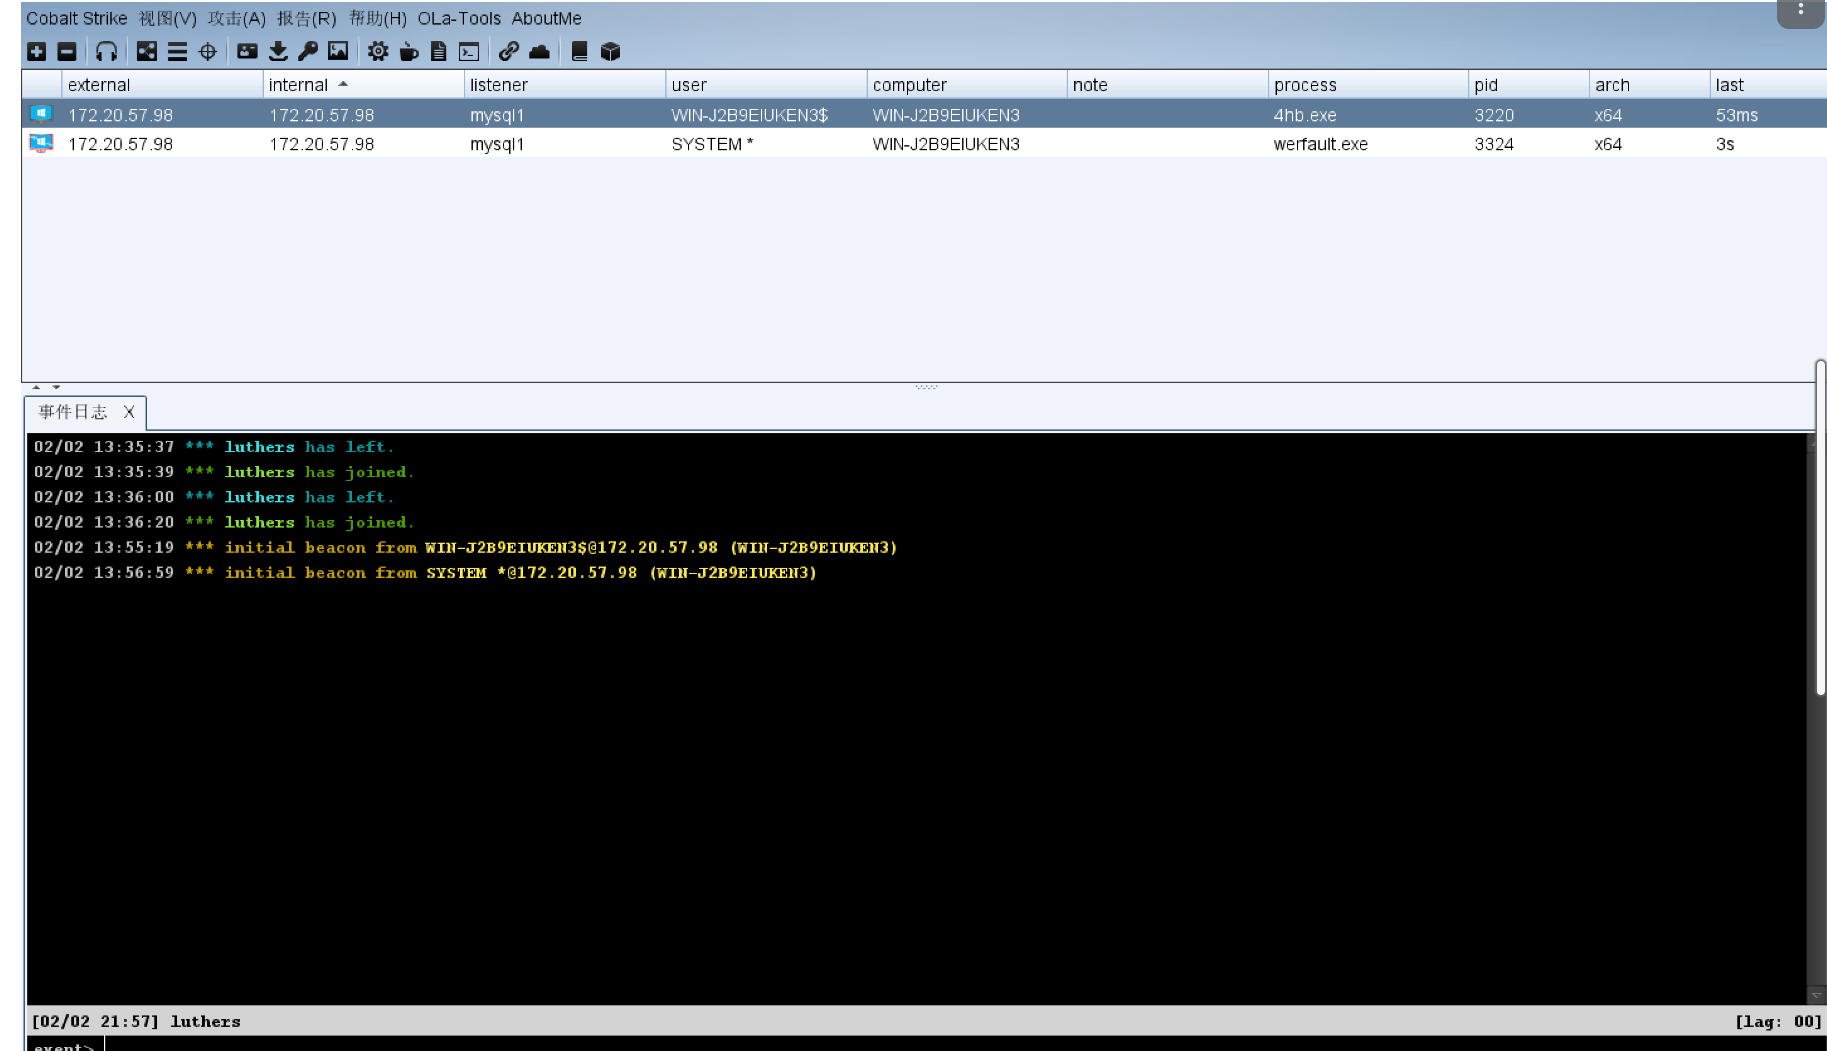Click the coffee cup Java applet icon
1827x1051 pixels.
[409, 51]
